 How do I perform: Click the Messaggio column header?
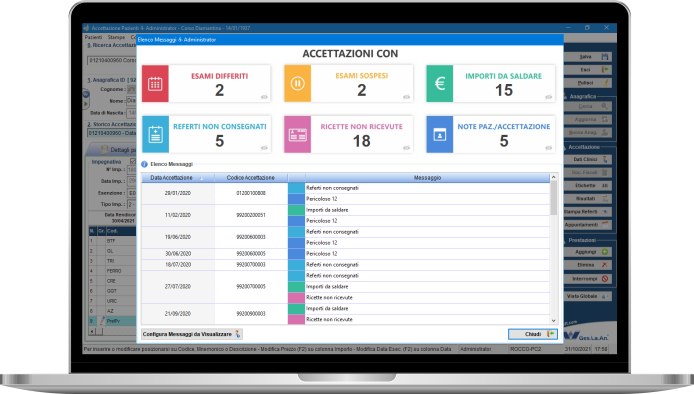tap(427, 178)
